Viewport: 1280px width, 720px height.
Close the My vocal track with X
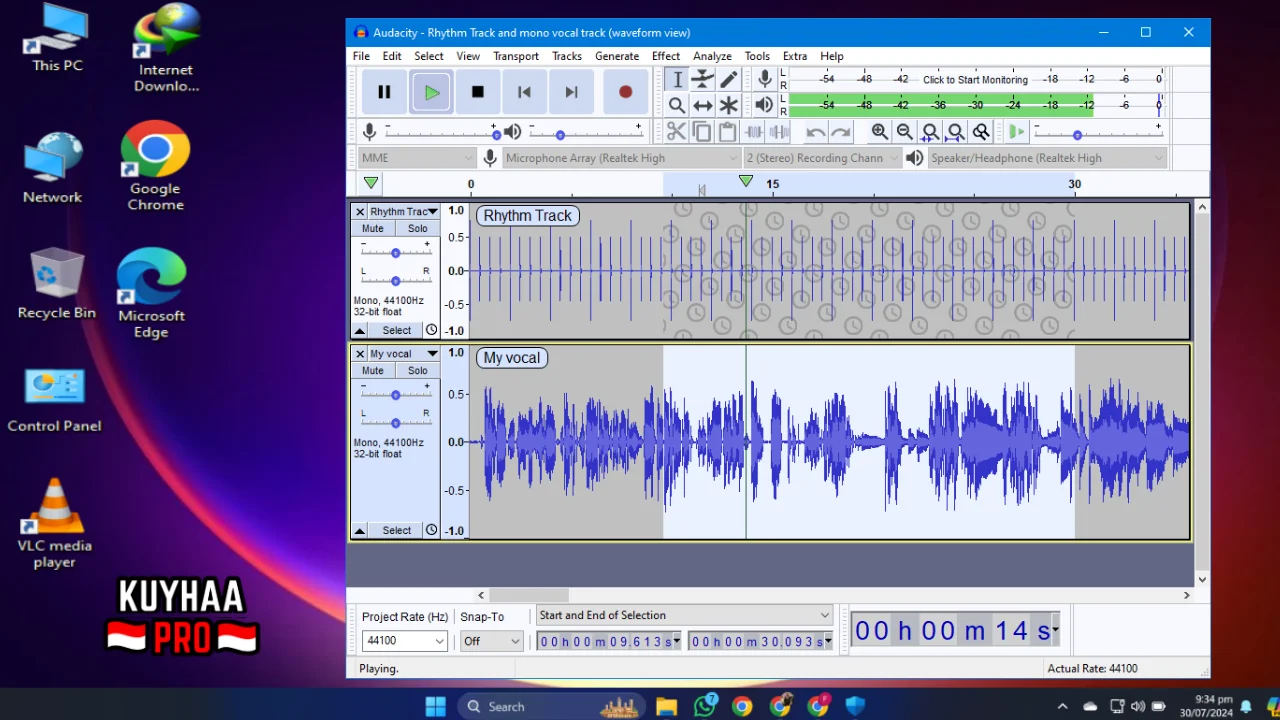360,354
